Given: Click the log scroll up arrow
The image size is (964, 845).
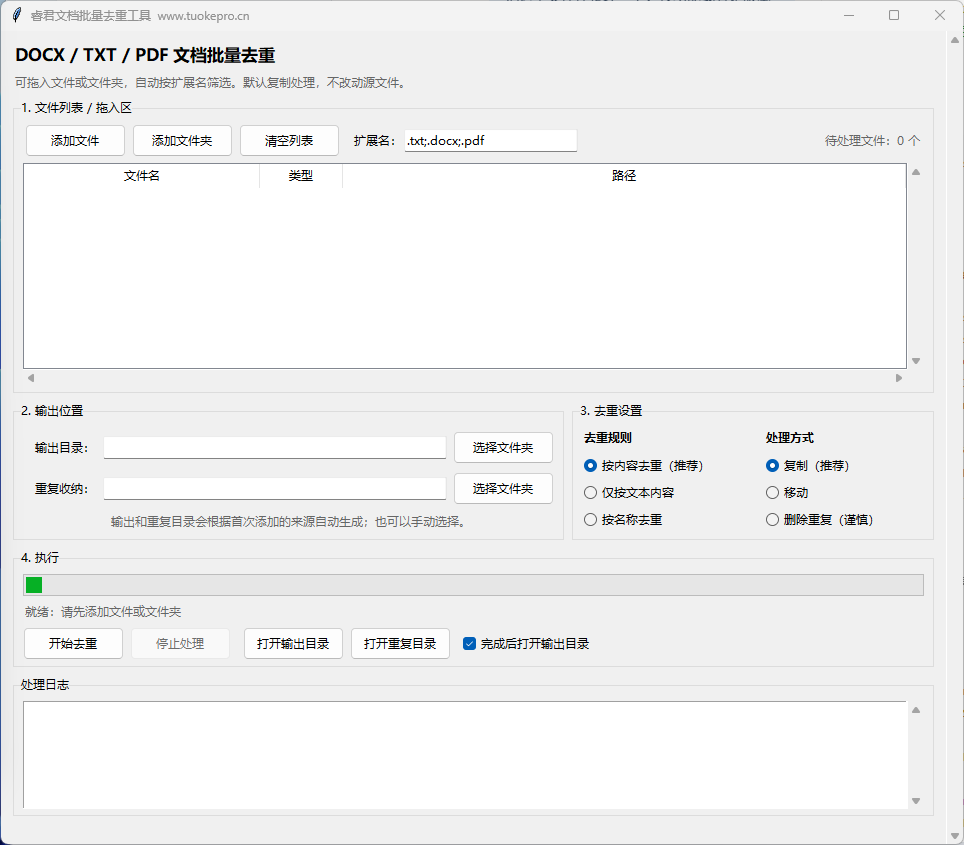Looking at the screenshot, I should [x=916, y=710].
